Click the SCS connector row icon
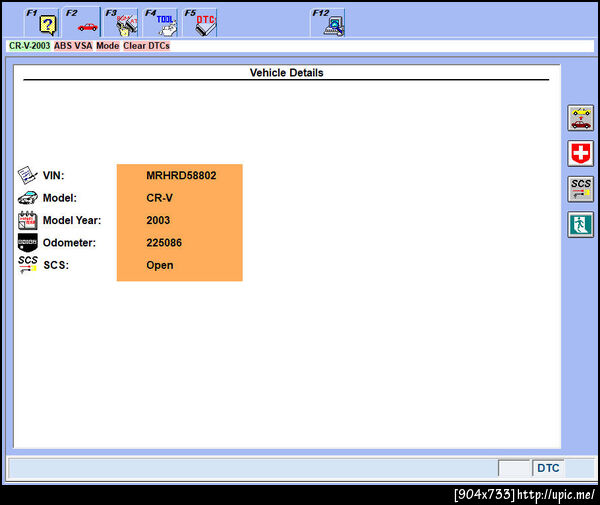Viewport: 600px width, 505px height. [28, 265]
